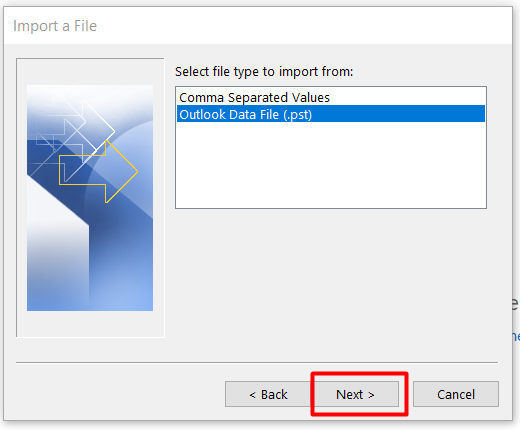Select Outlook Data File (.pst) entry
The image size is (520, 430).
[x=331, y=114]
